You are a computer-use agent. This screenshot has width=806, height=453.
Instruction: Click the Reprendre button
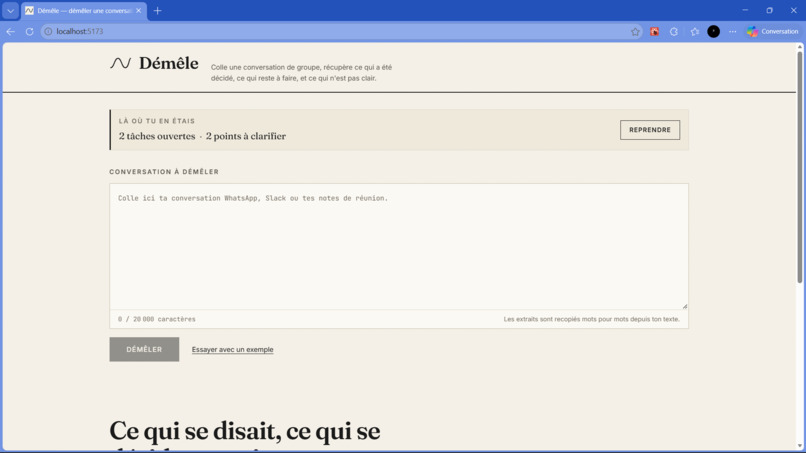[650, 130]
